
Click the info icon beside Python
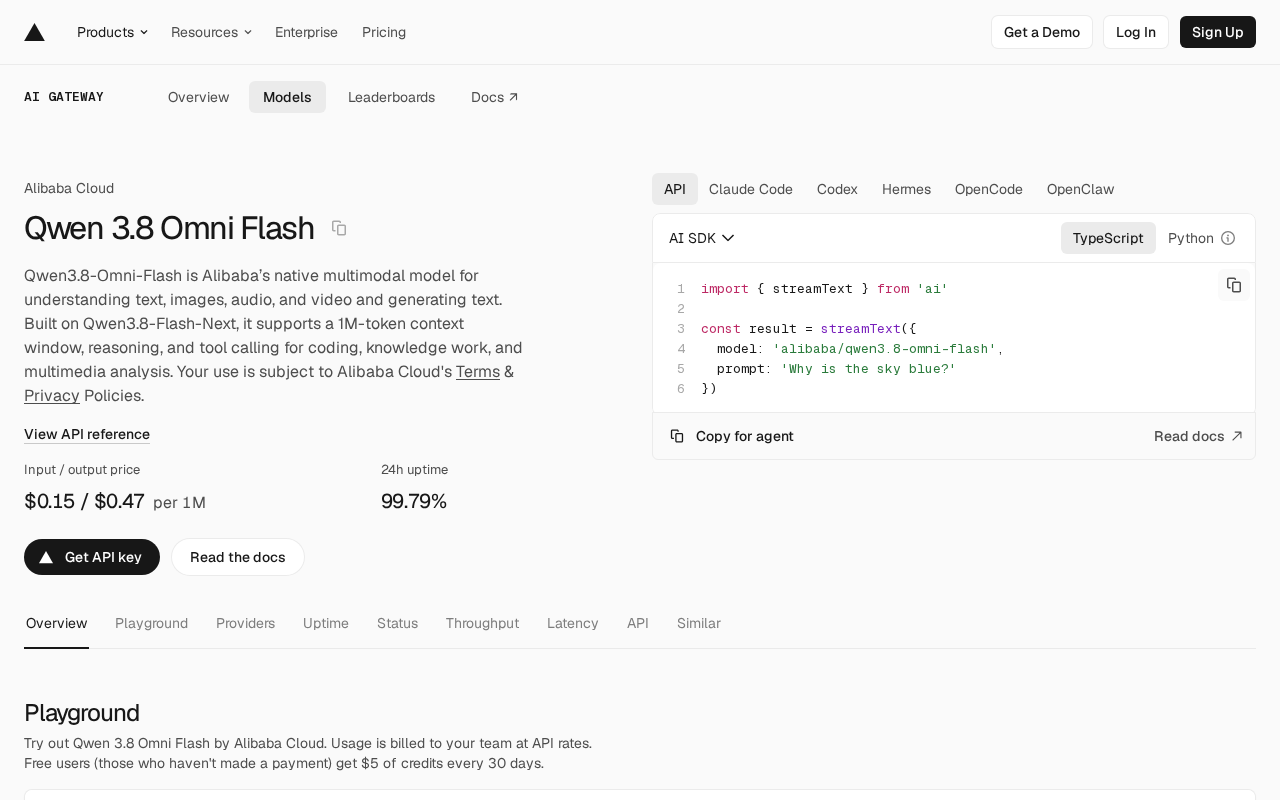click(1228, 238)
